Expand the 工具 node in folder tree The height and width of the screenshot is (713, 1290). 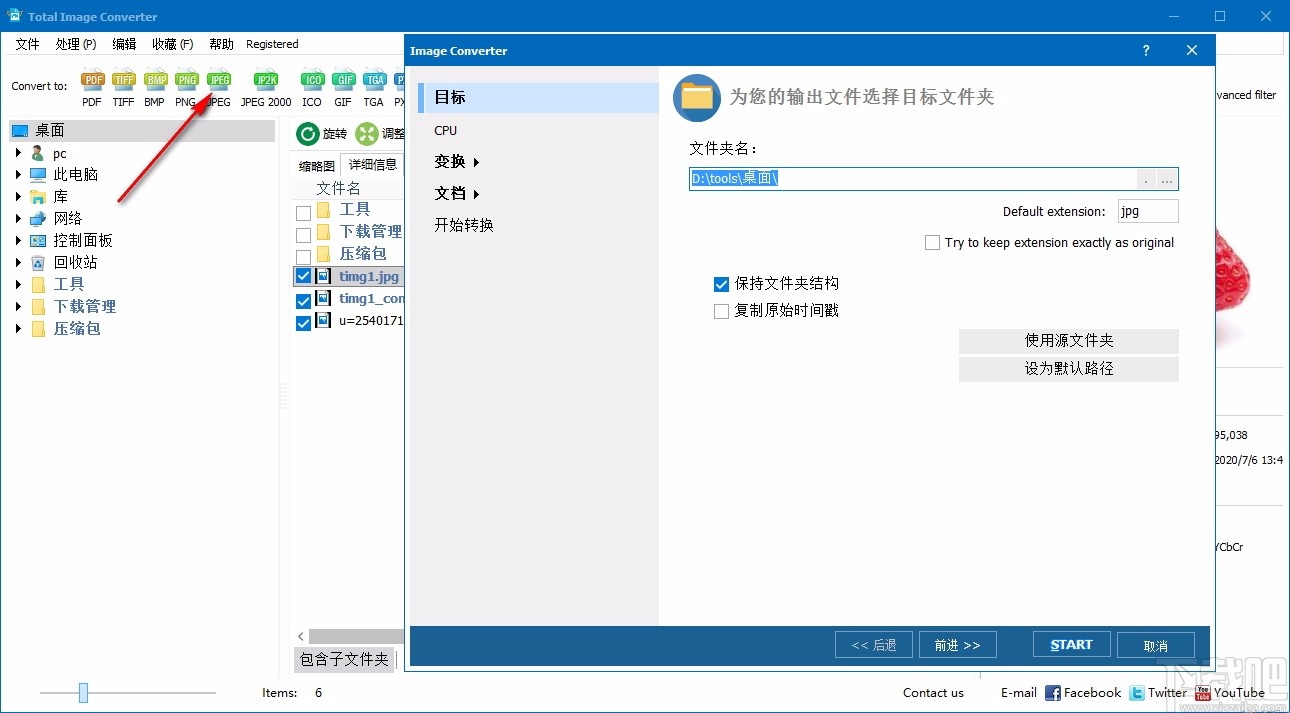18,284
